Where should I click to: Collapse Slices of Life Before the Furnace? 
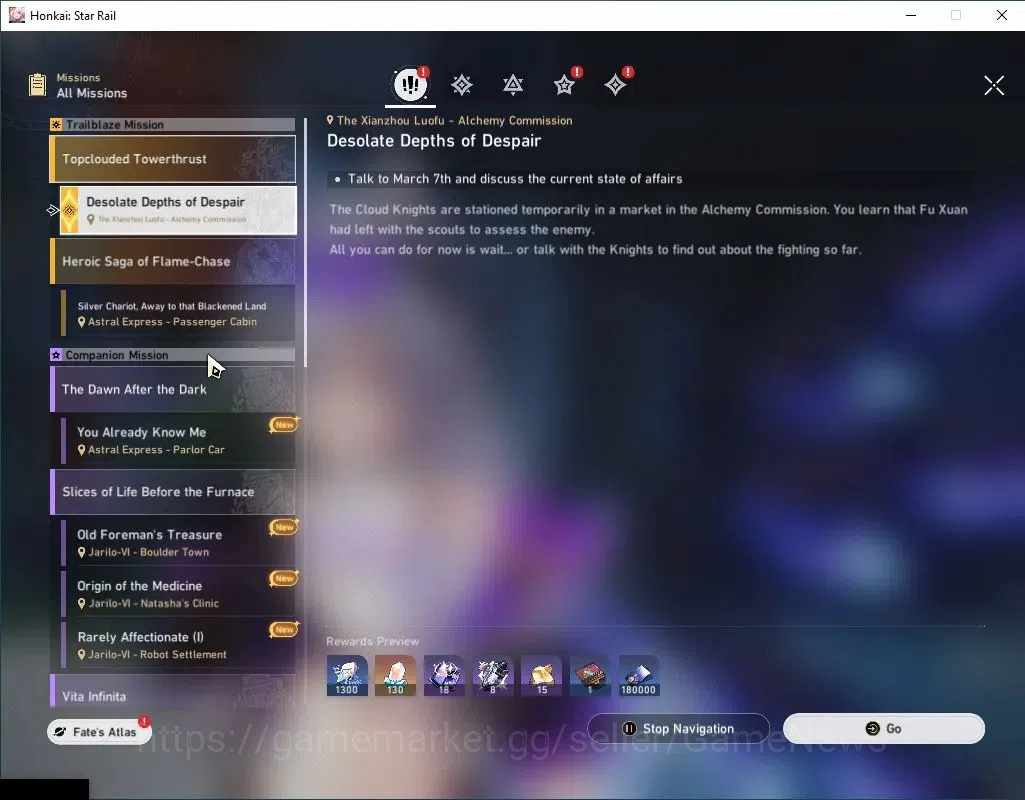pyautogui.click(x=173, y=492)
